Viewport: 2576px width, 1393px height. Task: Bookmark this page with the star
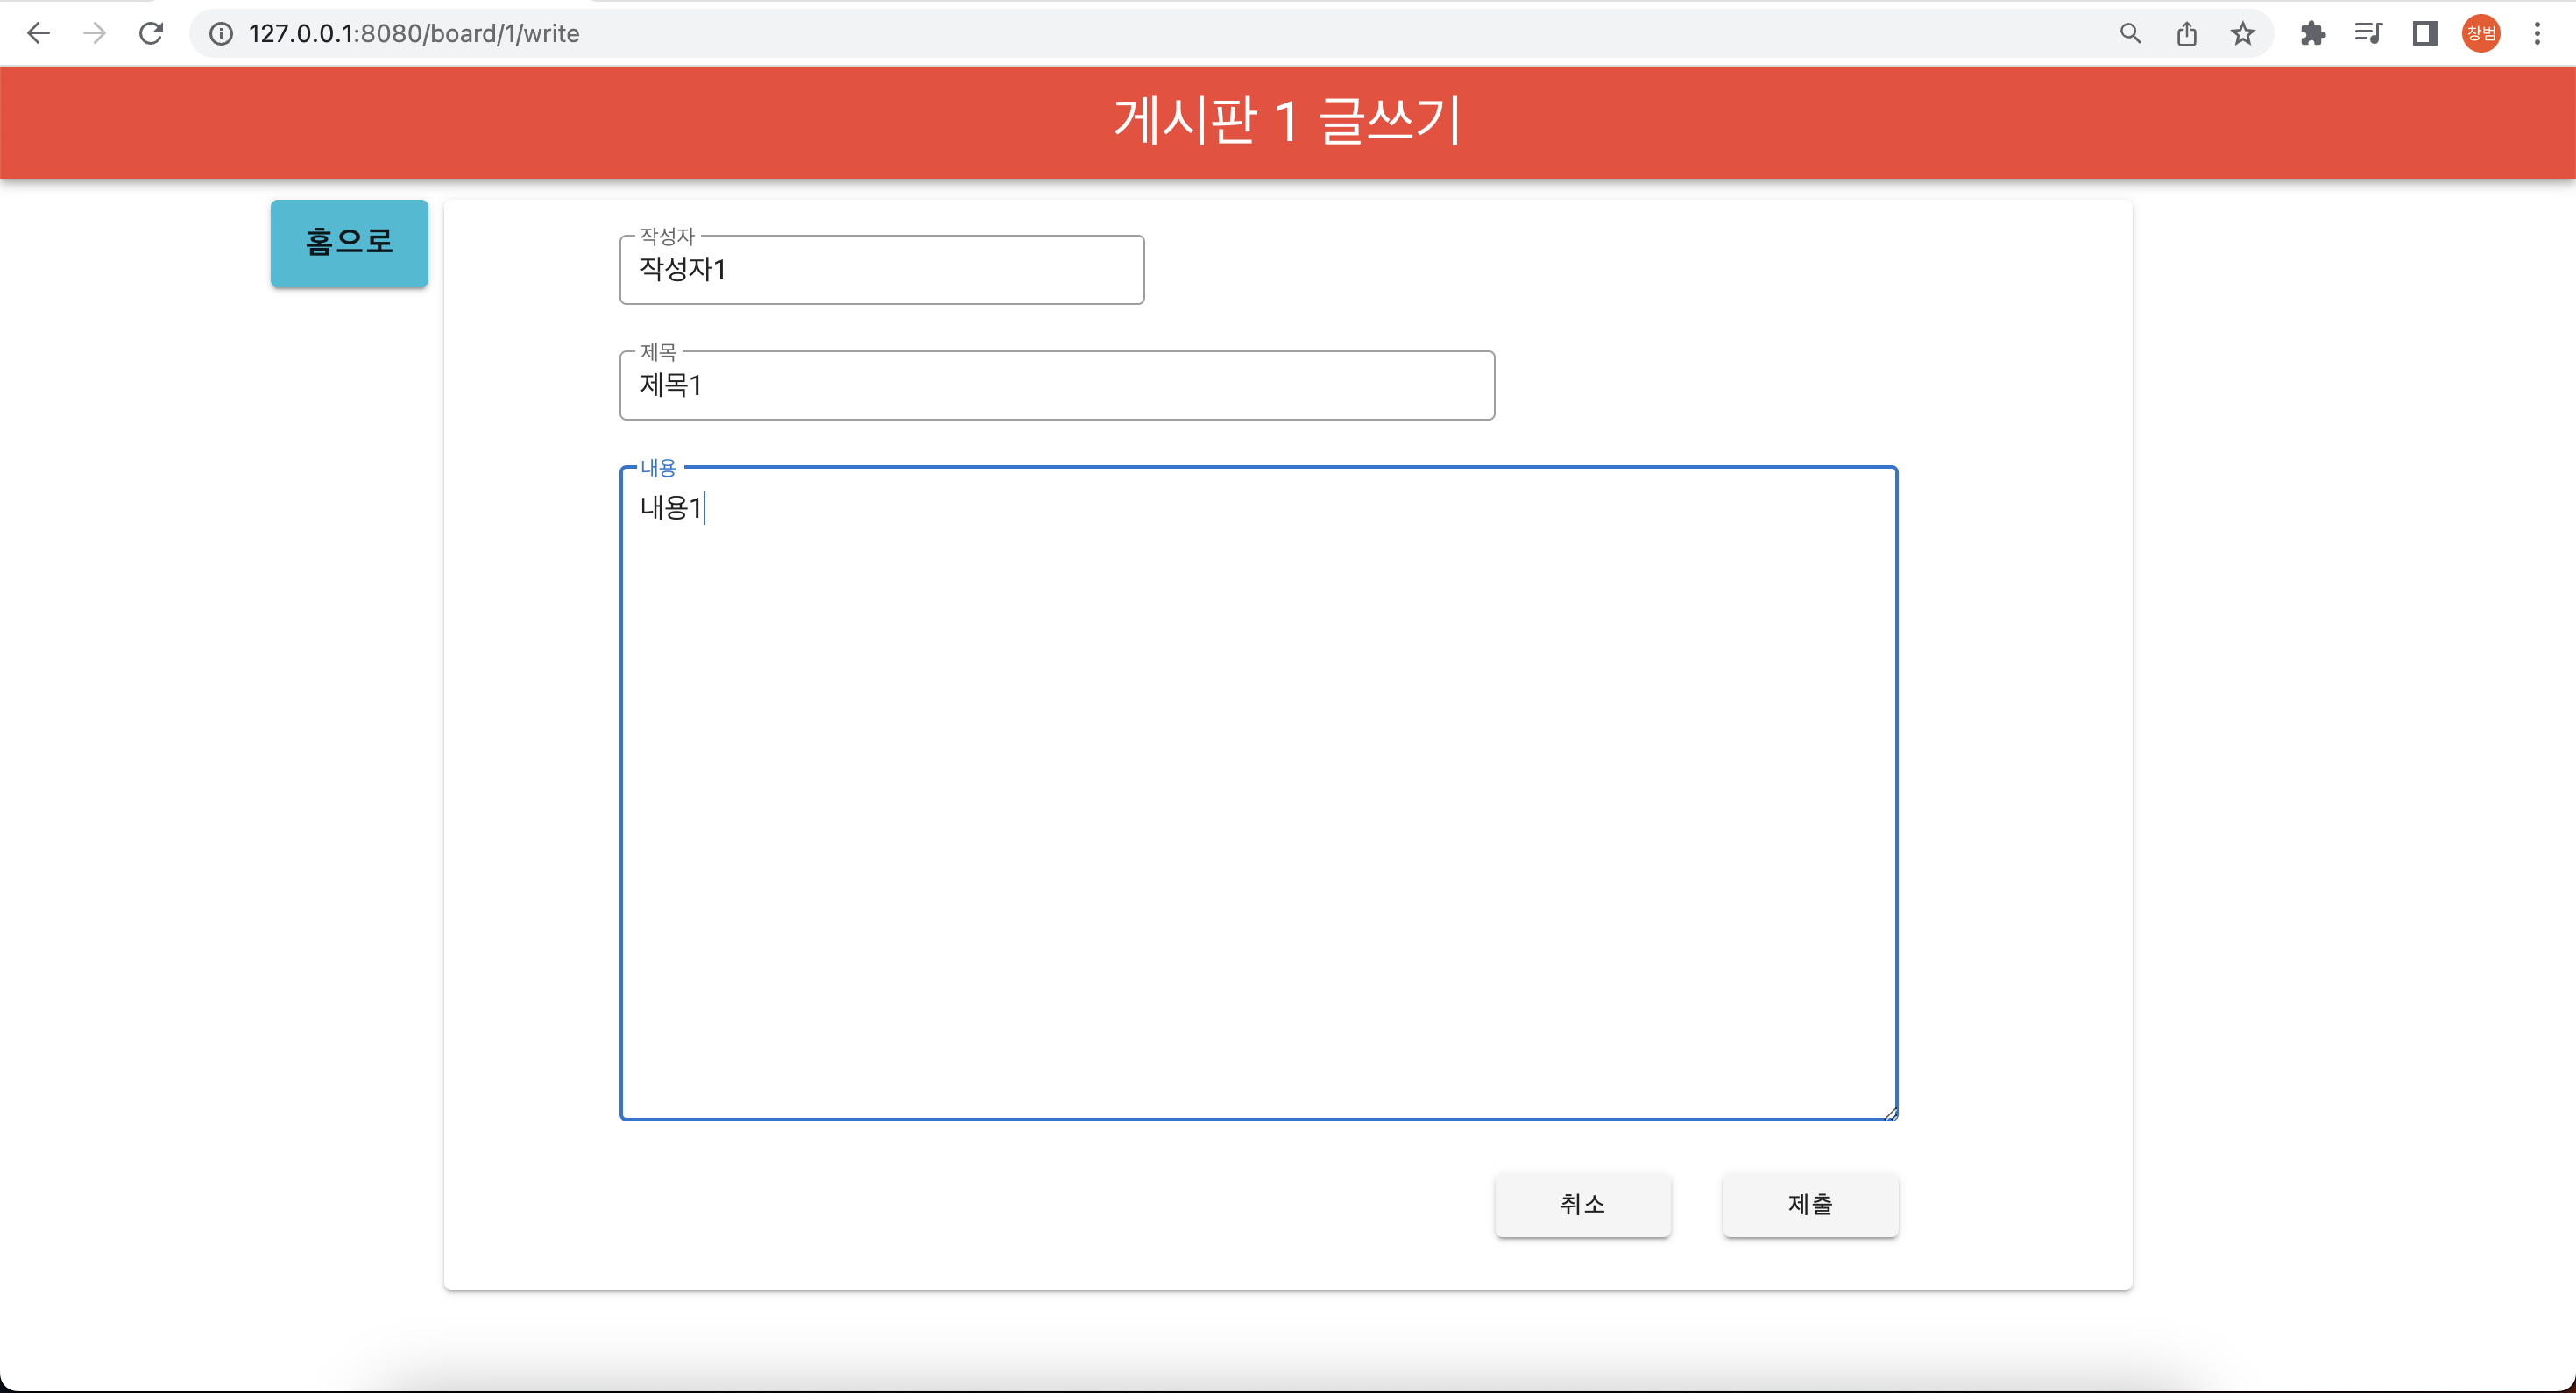pyautogui.click(x=2243, y=34)
